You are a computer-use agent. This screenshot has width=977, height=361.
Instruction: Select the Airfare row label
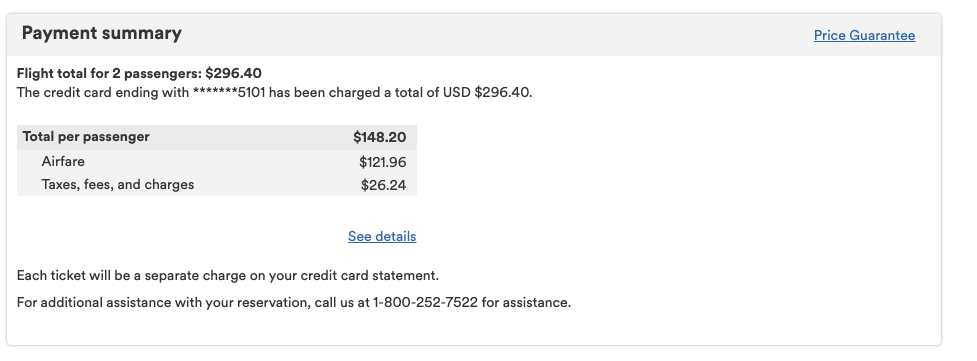pyautogui.click(x=63, y=161)
